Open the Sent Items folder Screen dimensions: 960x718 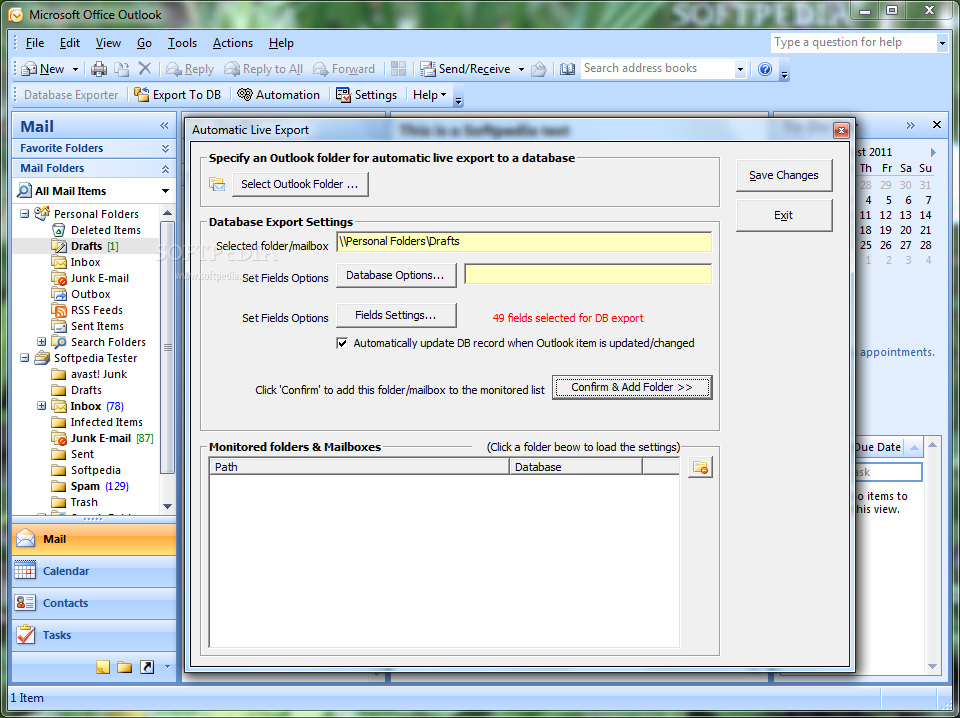tap(97, 326)
